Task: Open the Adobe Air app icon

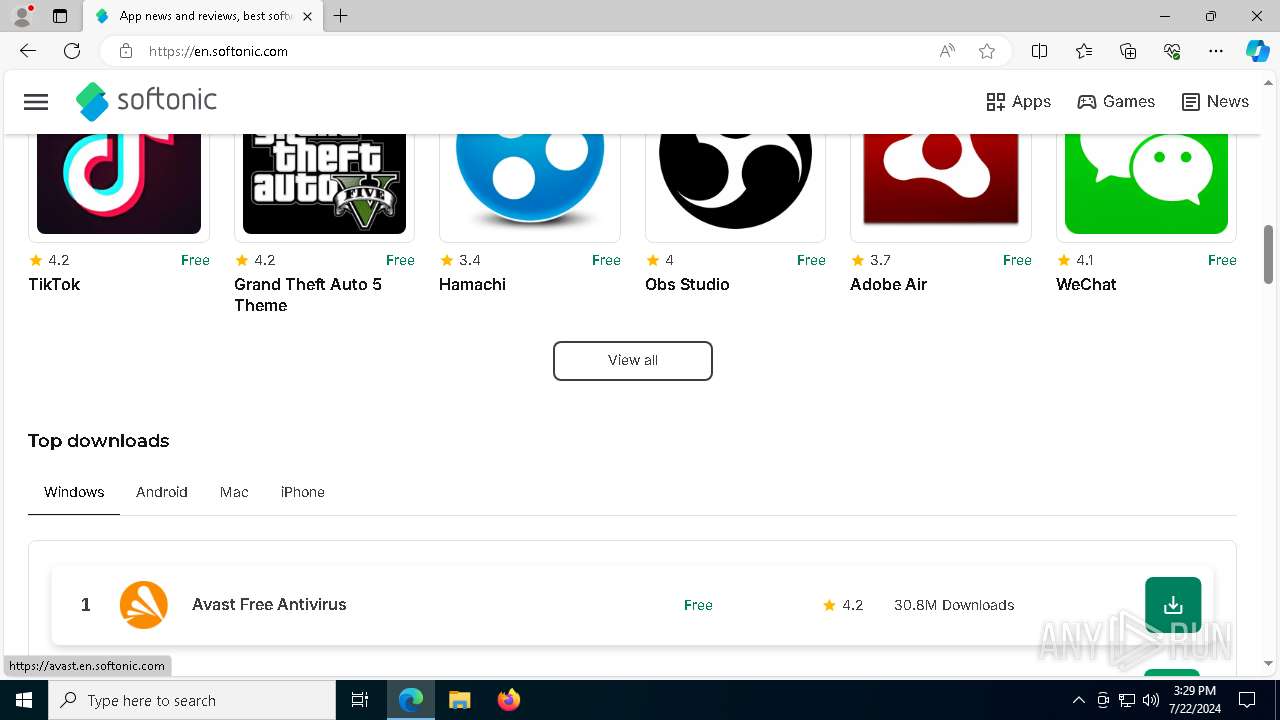Action: click(941, 180)
